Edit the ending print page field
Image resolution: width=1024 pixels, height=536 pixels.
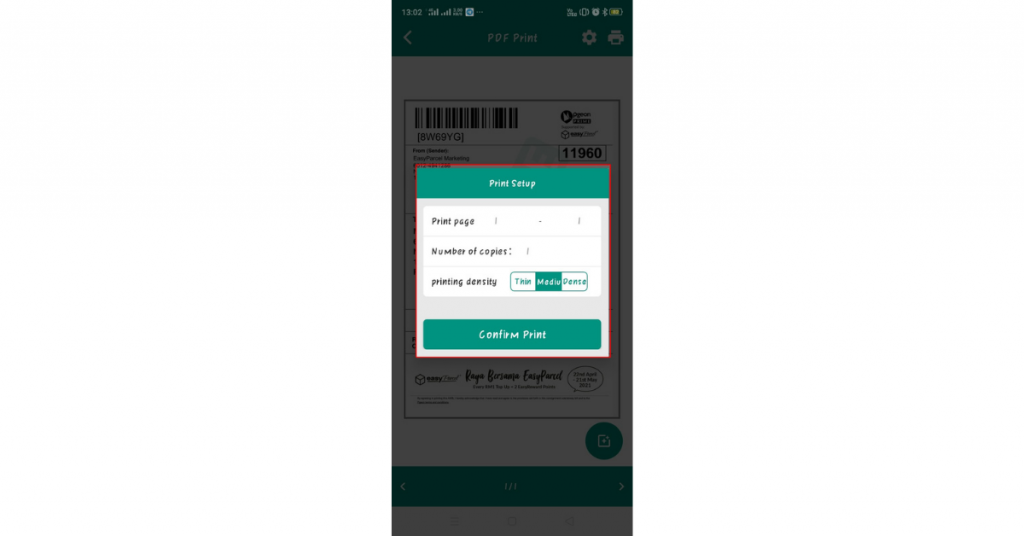[x=579, y=221]
